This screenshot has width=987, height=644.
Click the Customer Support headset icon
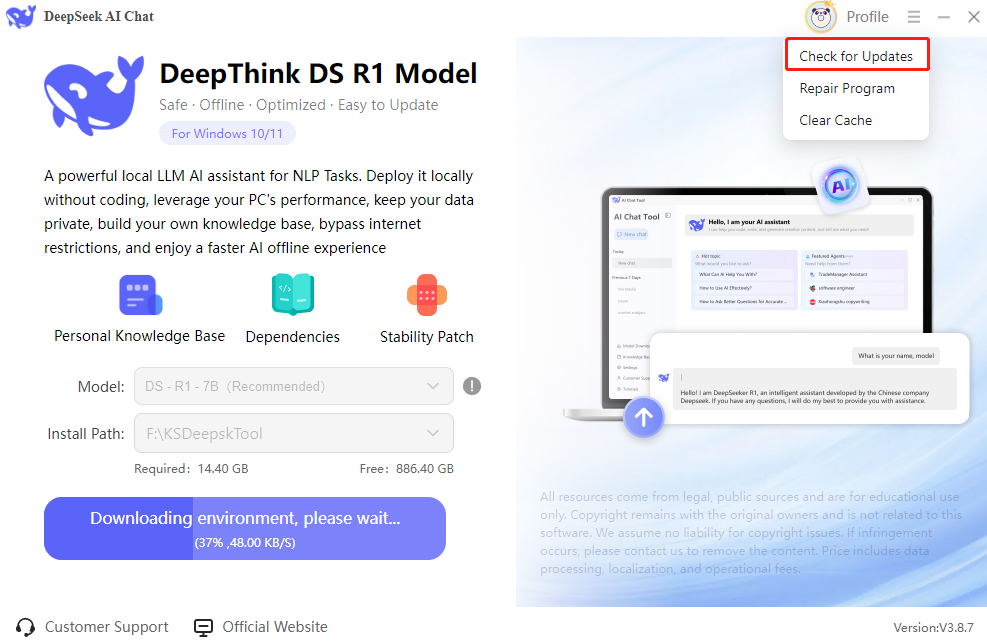[25, 627]
